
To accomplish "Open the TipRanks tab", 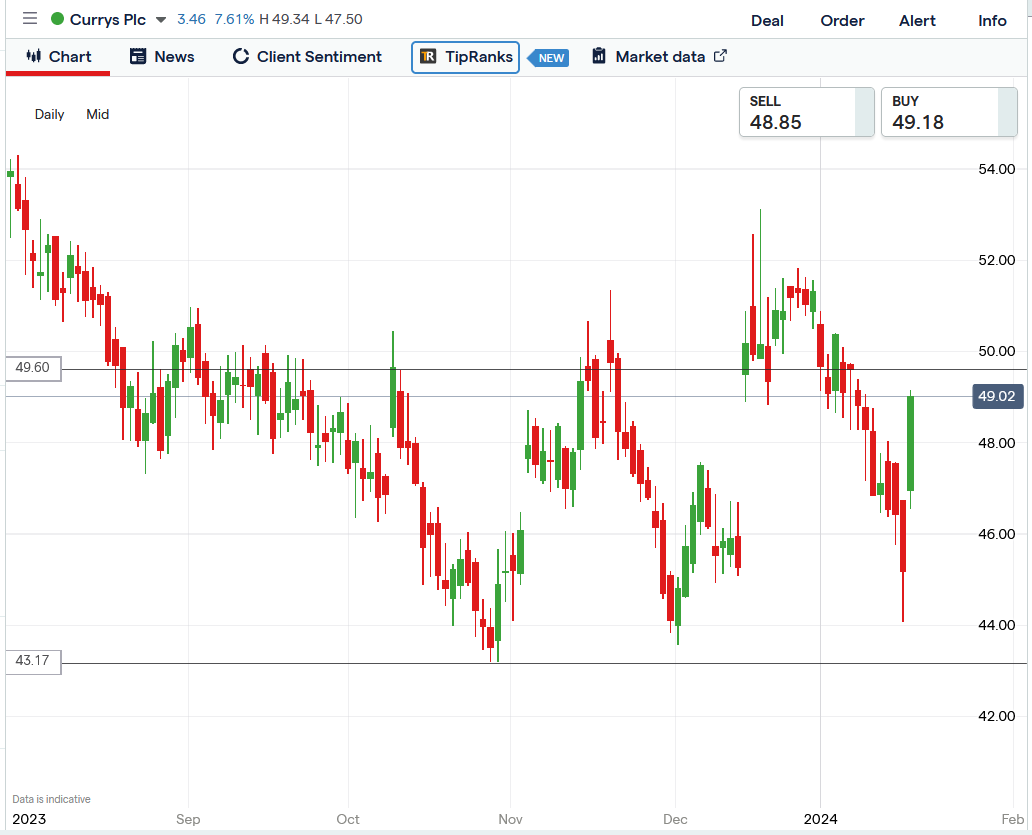I will pyautogui.click(x=465, y=57).
